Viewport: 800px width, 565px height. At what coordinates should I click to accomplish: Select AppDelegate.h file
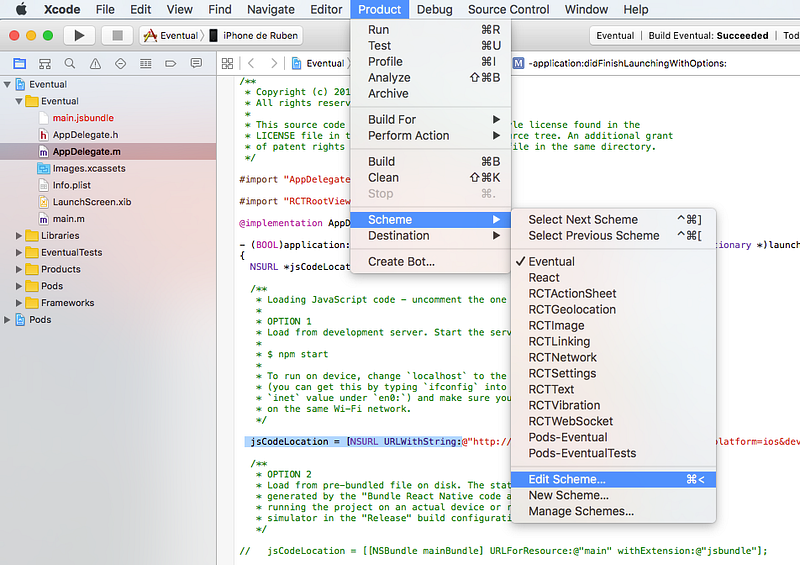[108, 135]
